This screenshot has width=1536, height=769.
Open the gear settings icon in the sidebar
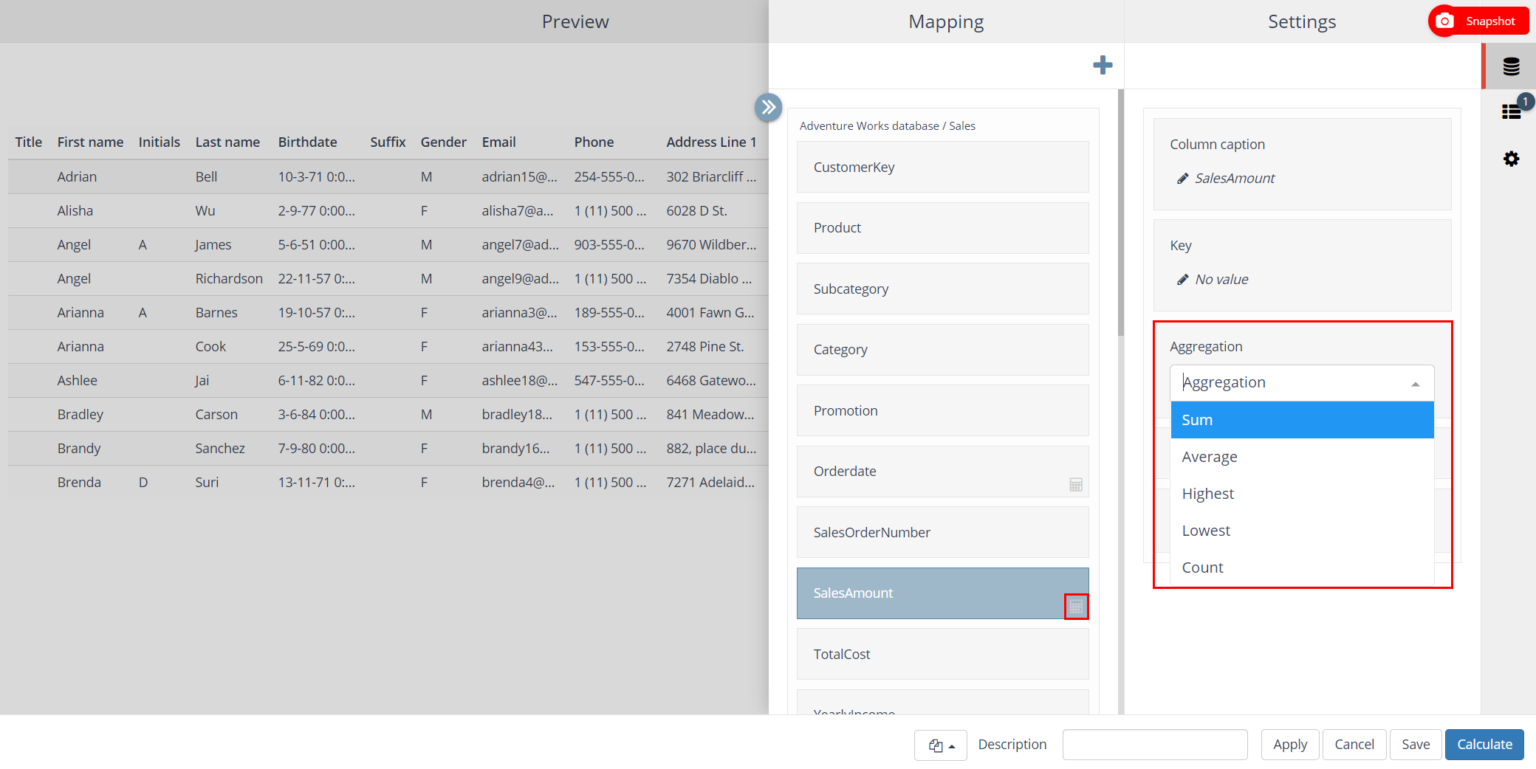click(x=1511, y=158)
